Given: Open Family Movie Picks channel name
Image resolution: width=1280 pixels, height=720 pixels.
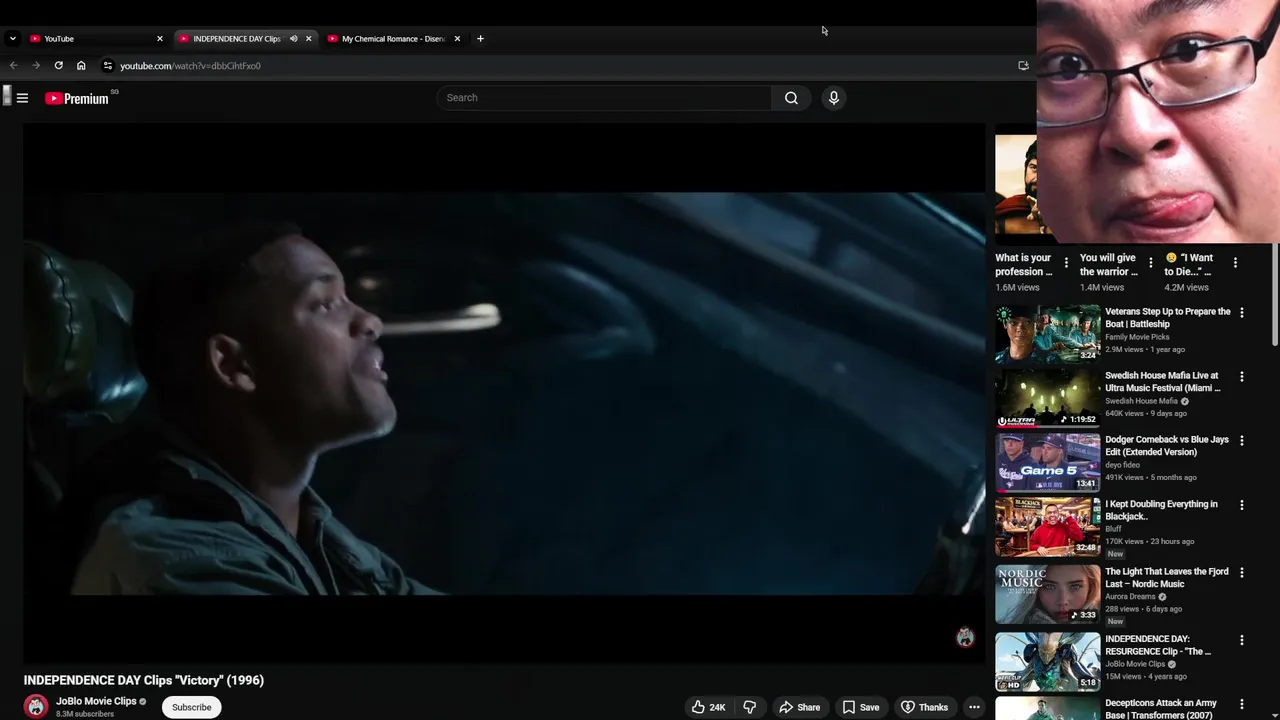Looking at the screenshot, I should click(1137, 337).
